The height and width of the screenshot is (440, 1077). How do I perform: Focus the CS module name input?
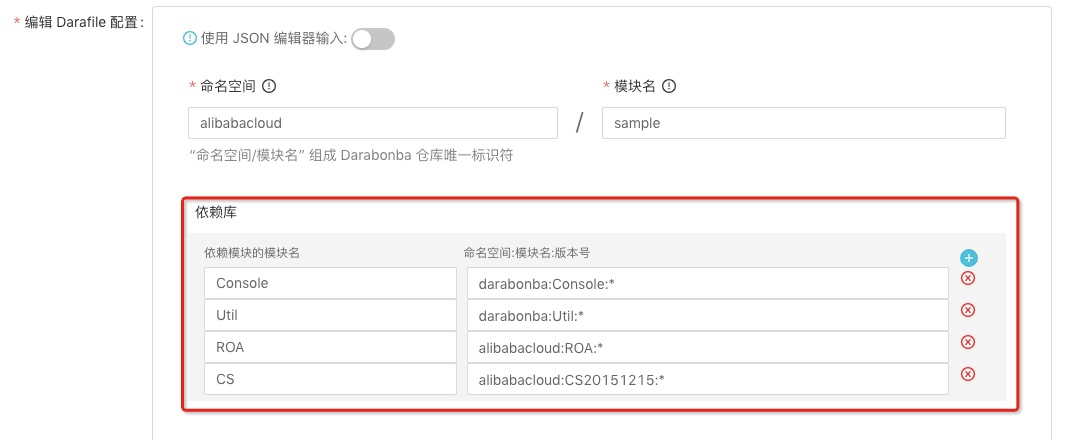[x=329, y=379]
